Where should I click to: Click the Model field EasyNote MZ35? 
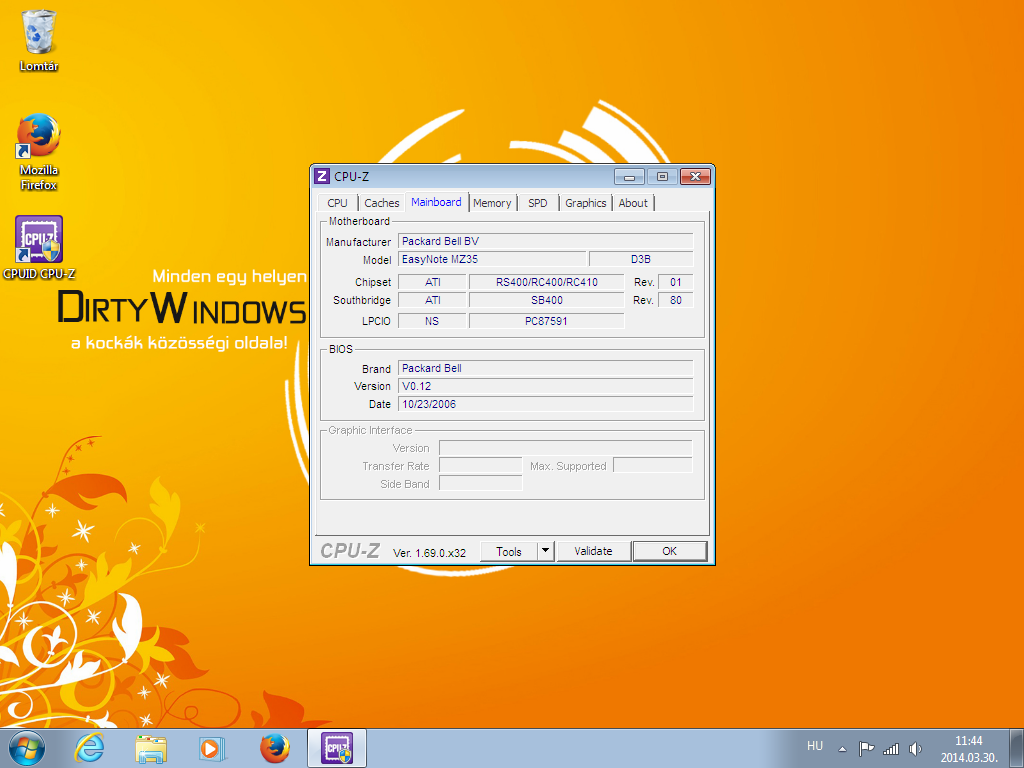[492, 259]
